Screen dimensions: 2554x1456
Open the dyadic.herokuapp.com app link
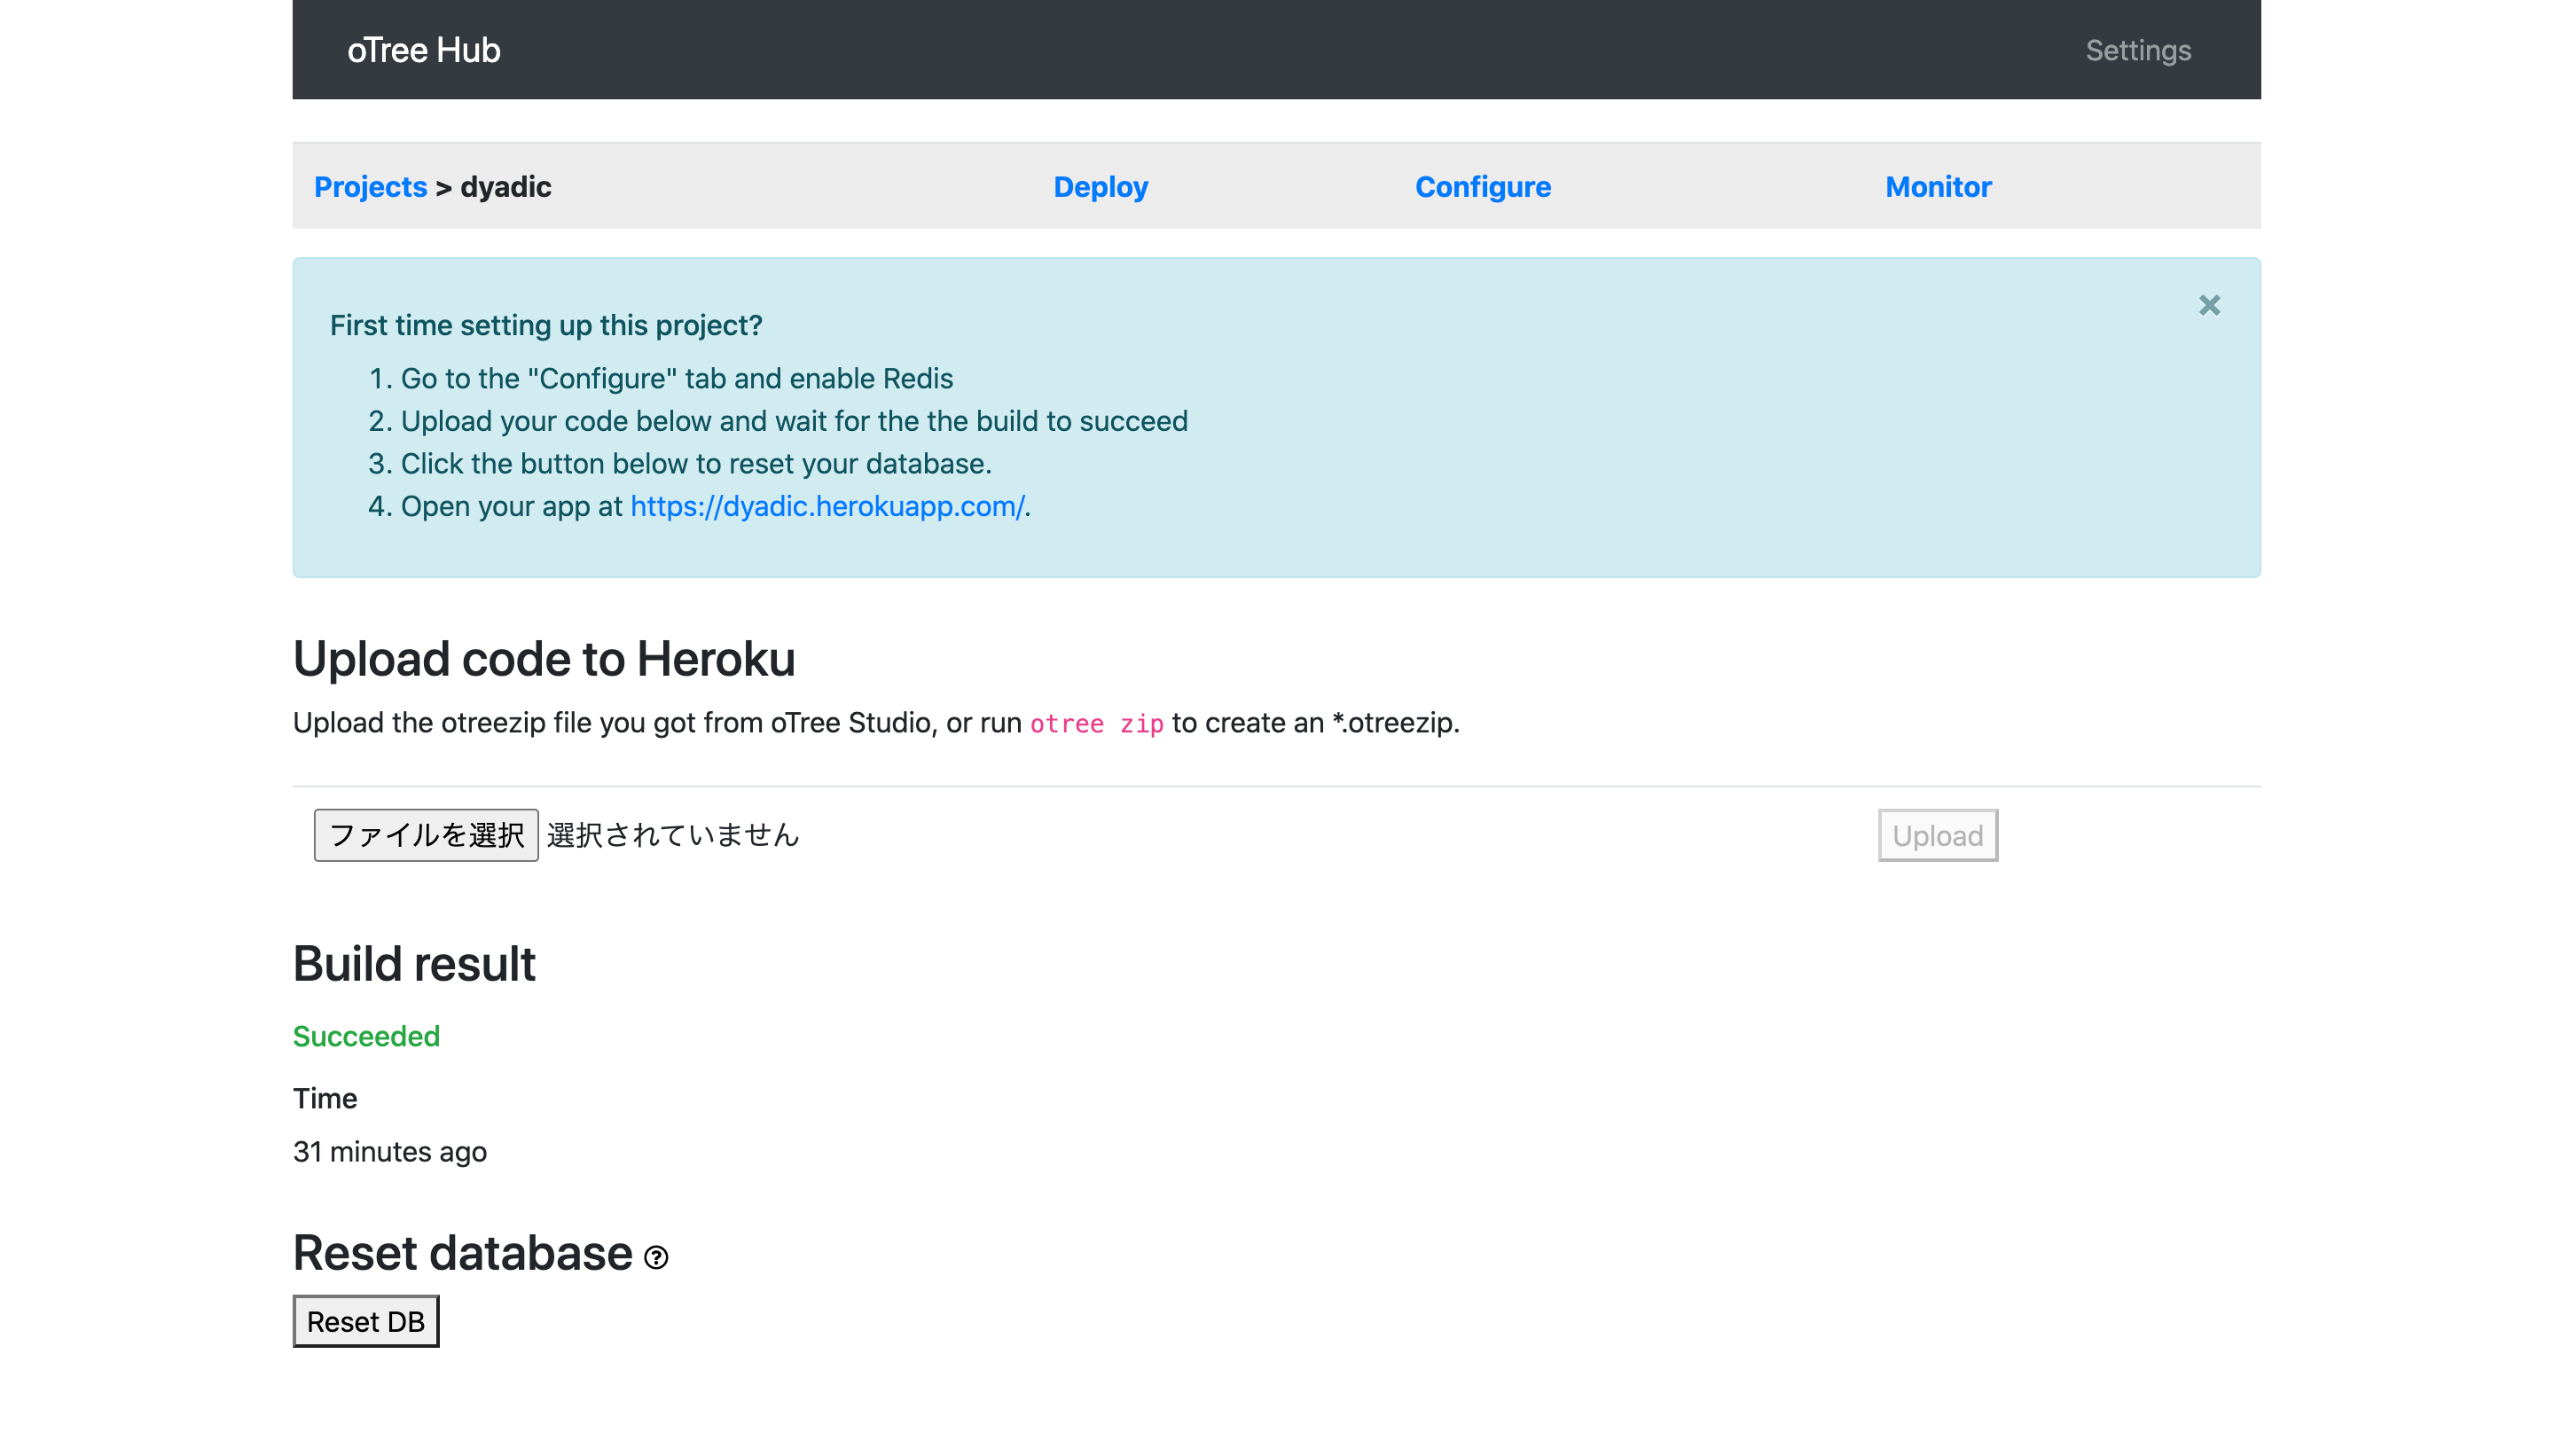pos(826,506)
